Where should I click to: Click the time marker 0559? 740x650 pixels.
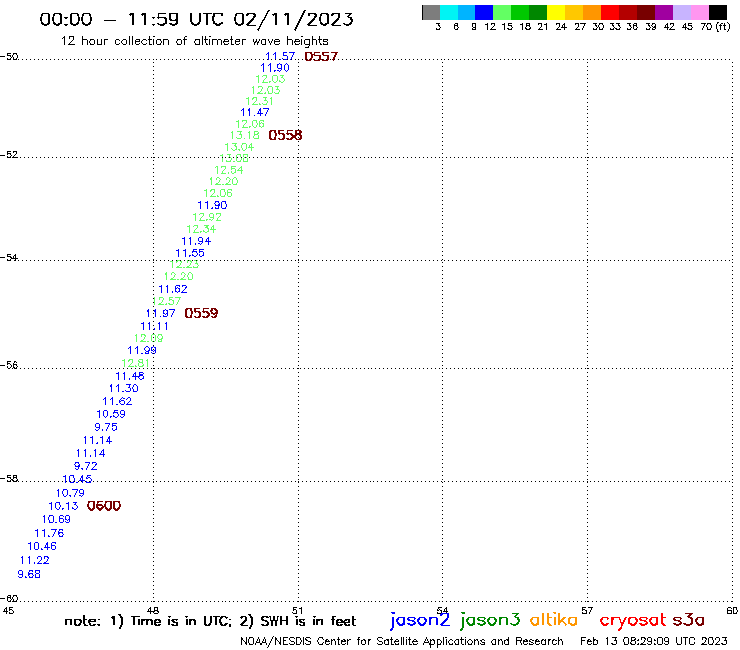[x=201, y=313]
